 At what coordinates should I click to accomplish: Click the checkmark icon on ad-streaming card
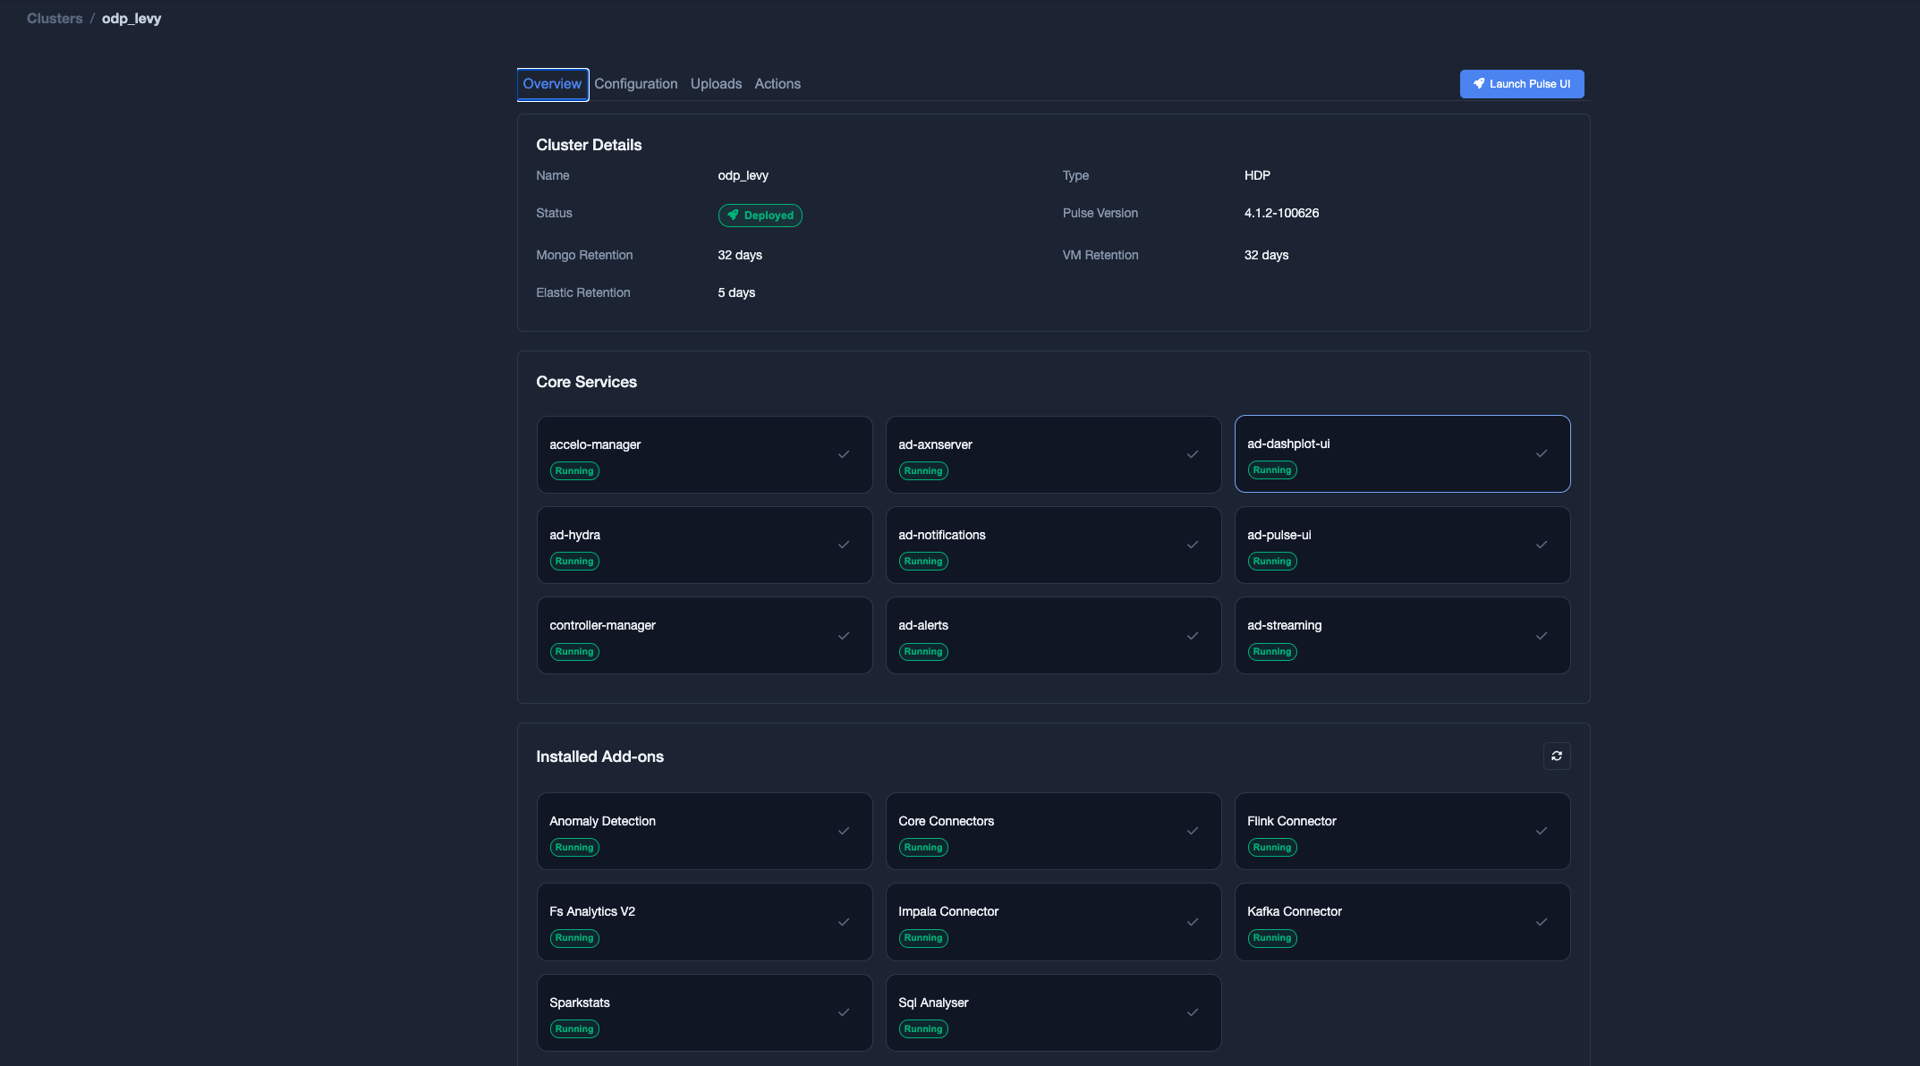(1542, 636)
